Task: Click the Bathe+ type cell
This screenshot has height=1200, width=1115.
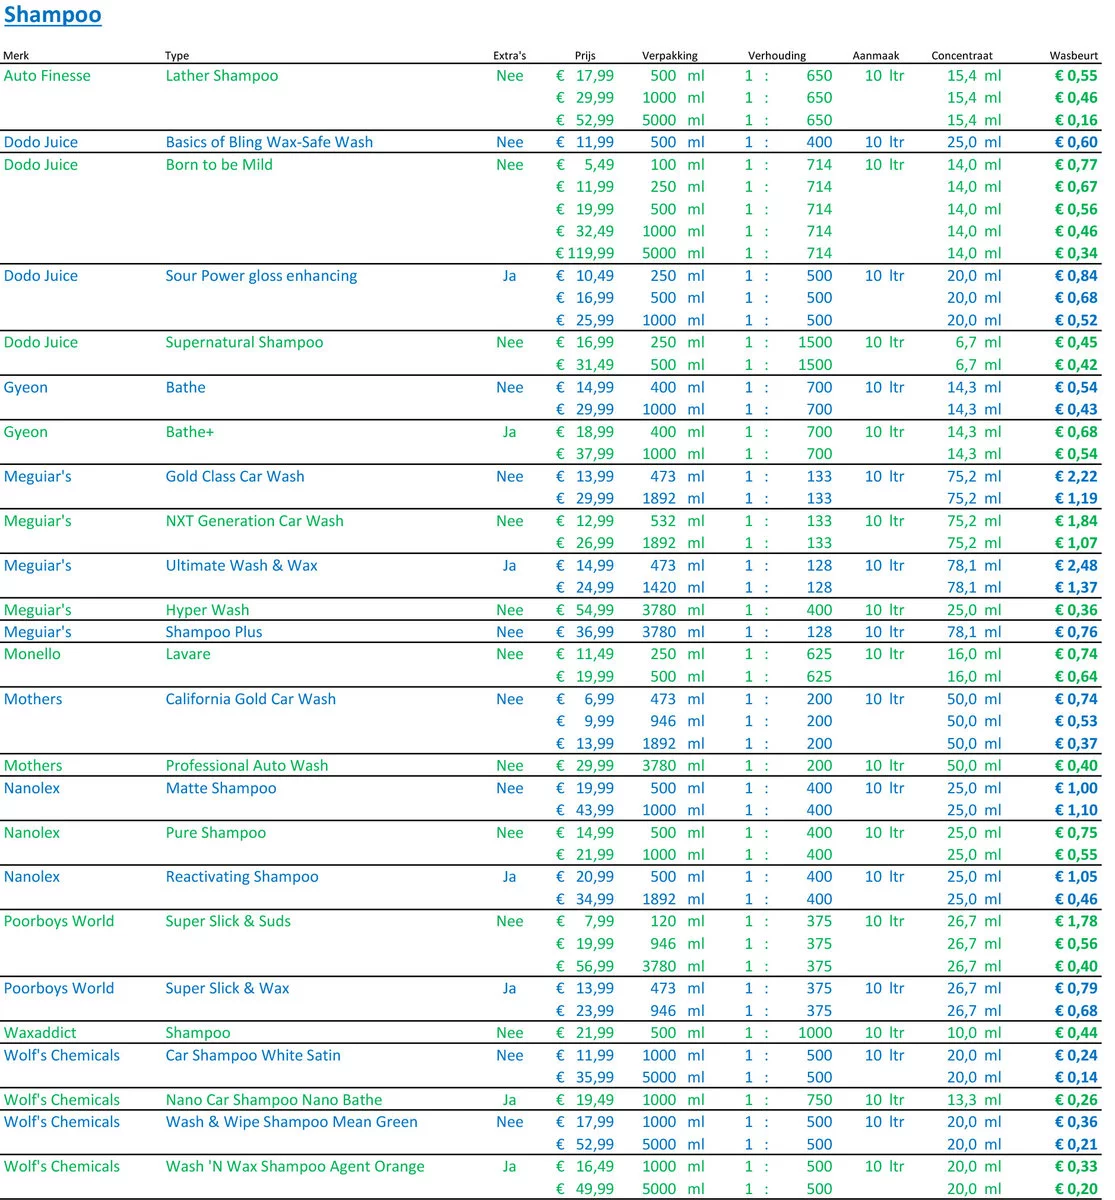Action: point(190,432)
